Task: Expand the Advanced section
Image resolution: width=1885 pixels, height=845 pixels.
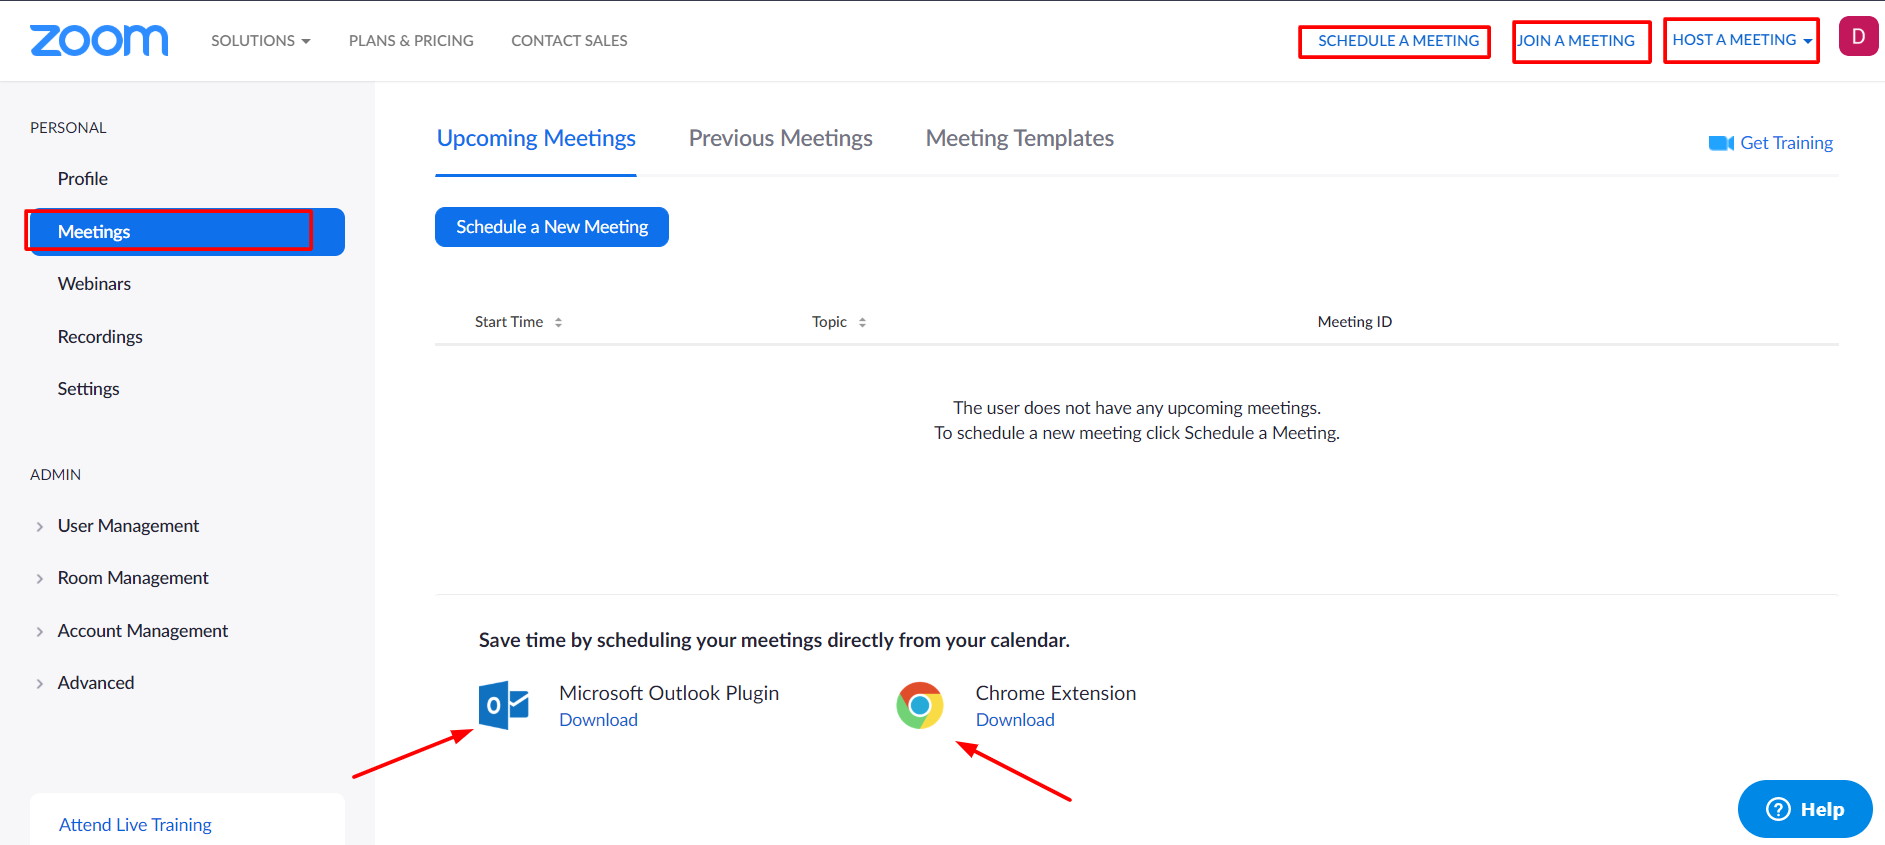Action: tap(85, 683)
